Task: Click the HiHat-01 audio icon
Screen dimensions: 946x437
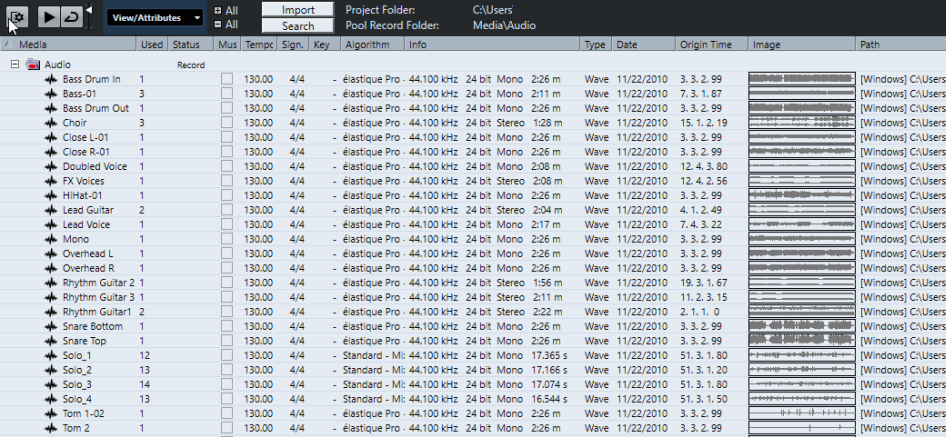Action: tap(51, 196)
